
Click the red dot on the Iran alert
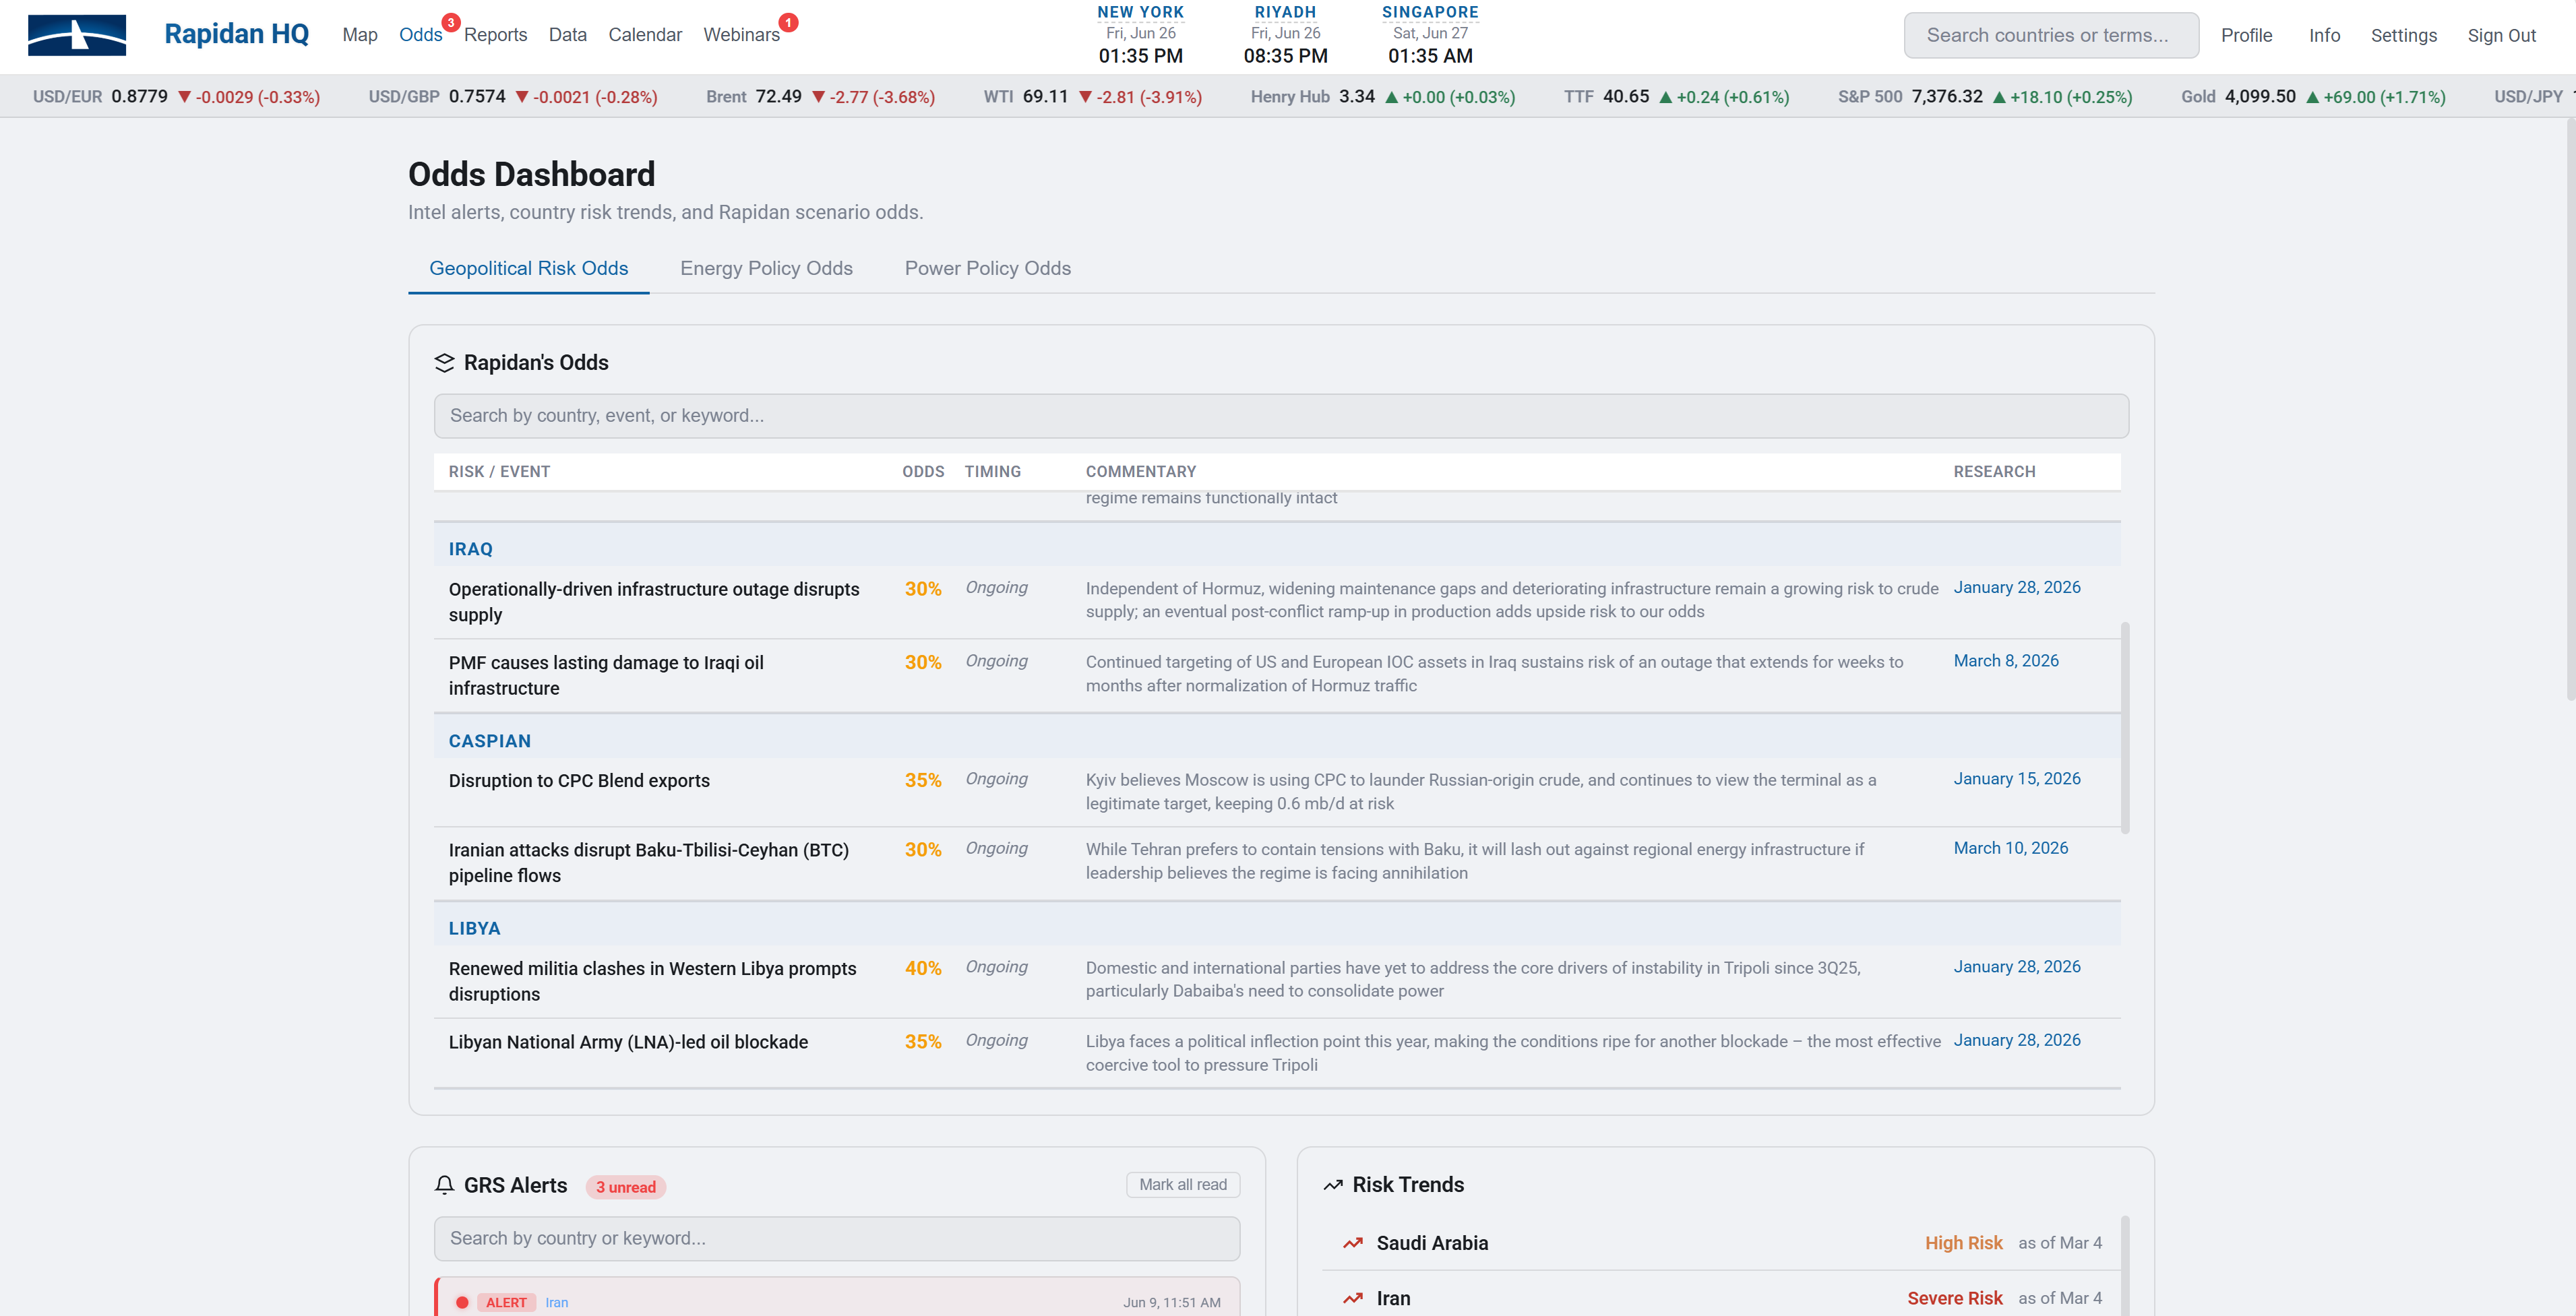point(462,1302)
